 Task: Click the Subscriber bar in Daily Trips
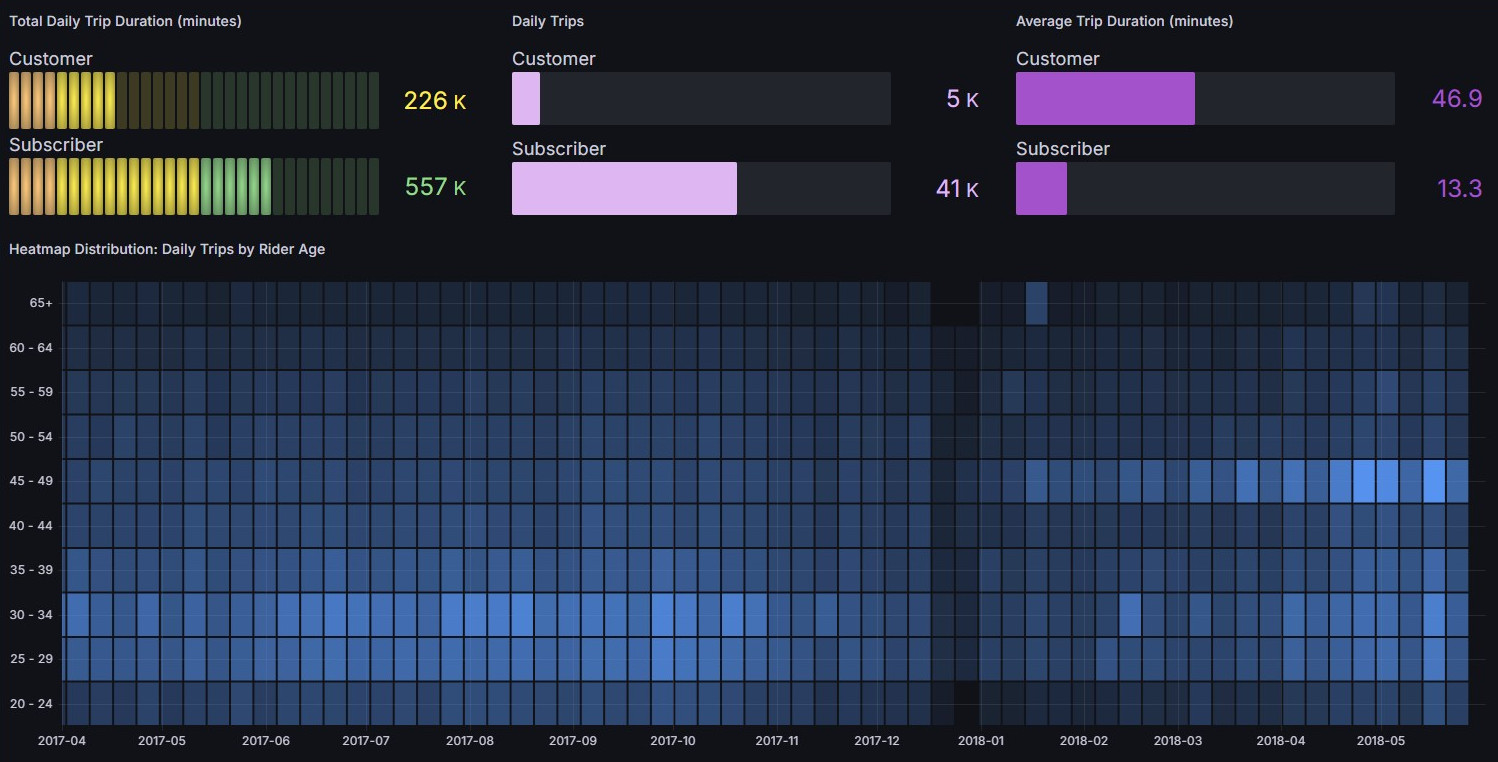pyautogui.click(x=701, y=188)
